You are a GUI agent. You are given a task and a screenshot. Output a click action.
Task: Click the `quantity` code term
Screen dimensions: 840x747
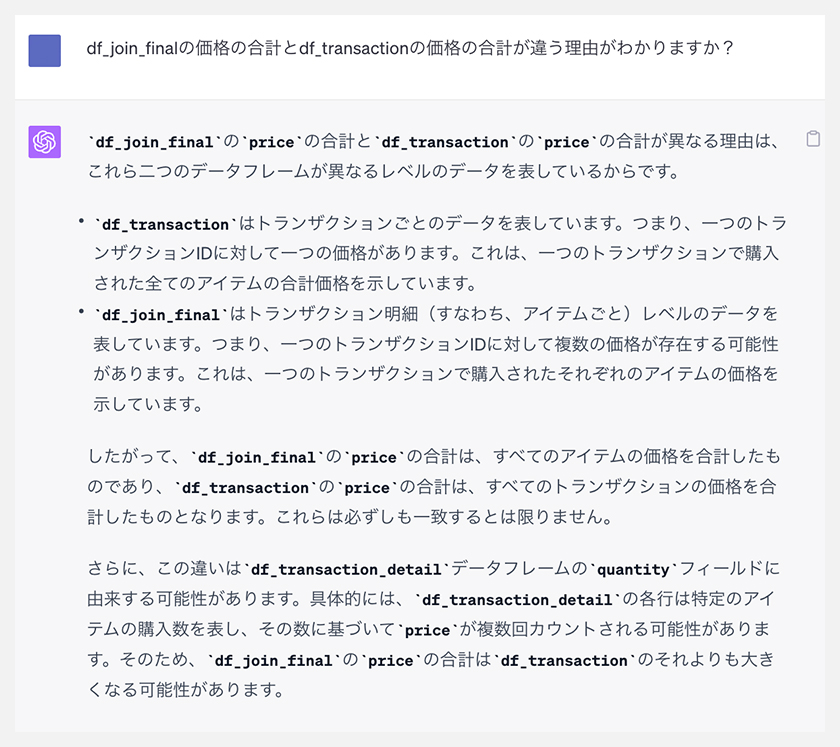point(633,569)
